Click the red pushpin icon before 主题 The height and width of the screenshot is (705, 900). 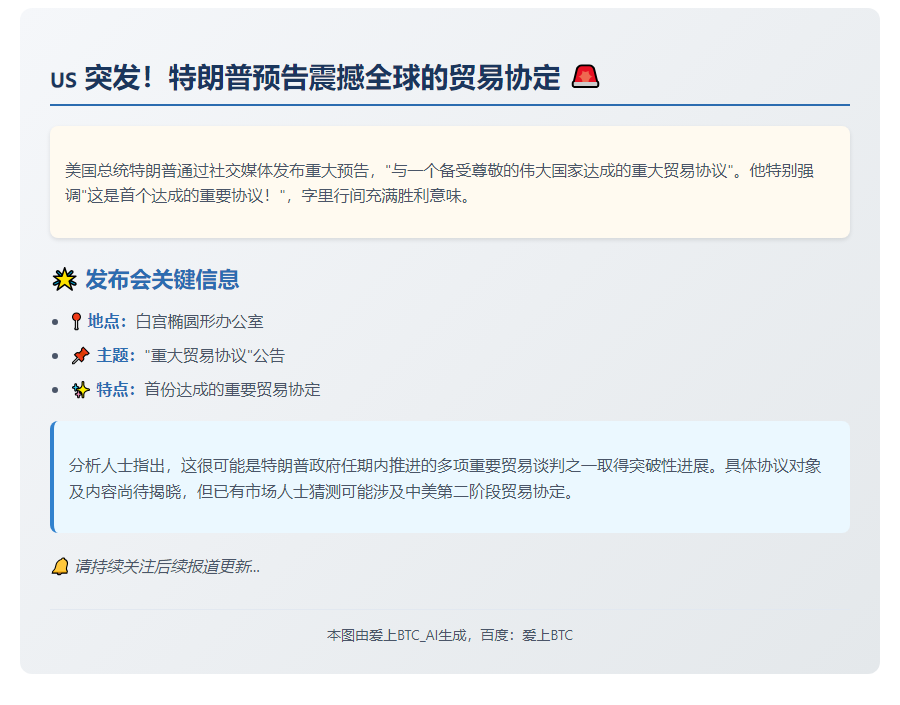pos(80,356)
